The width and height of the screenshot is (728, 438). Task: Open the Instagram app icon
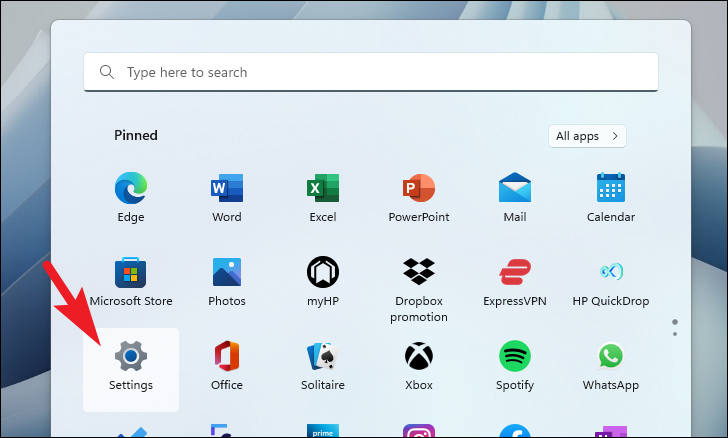tap(419, 431)
